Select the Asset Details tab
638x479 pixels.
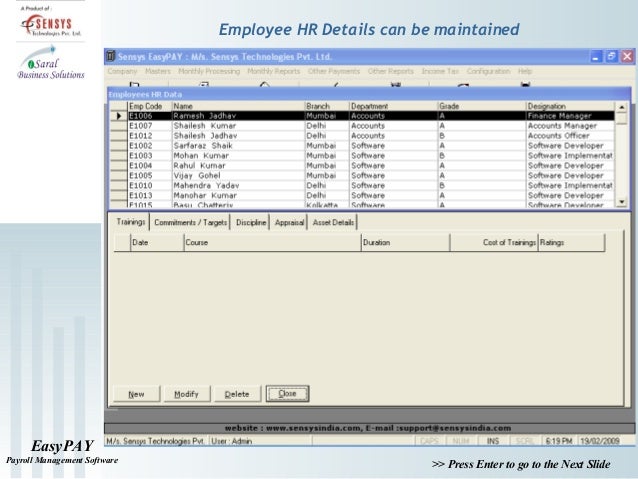click(x=333, y=223)
